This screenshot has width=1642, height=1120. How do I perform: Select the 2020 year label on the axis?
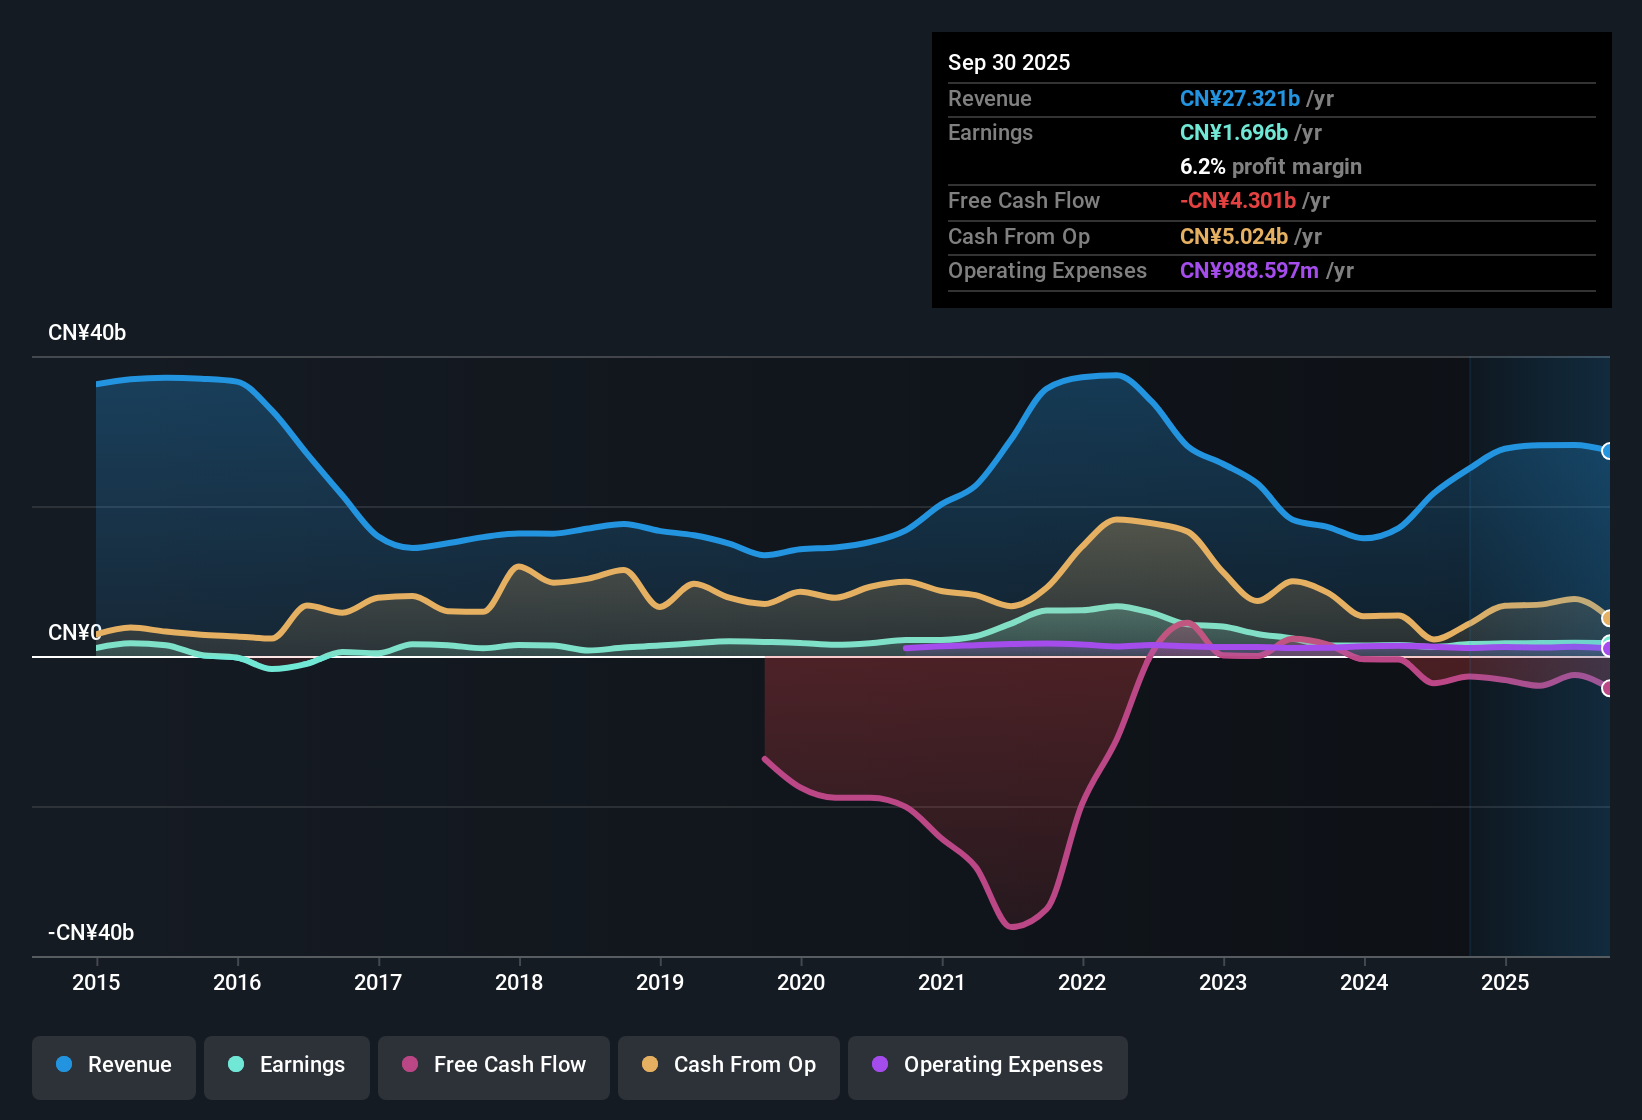(x=801, y=983)
